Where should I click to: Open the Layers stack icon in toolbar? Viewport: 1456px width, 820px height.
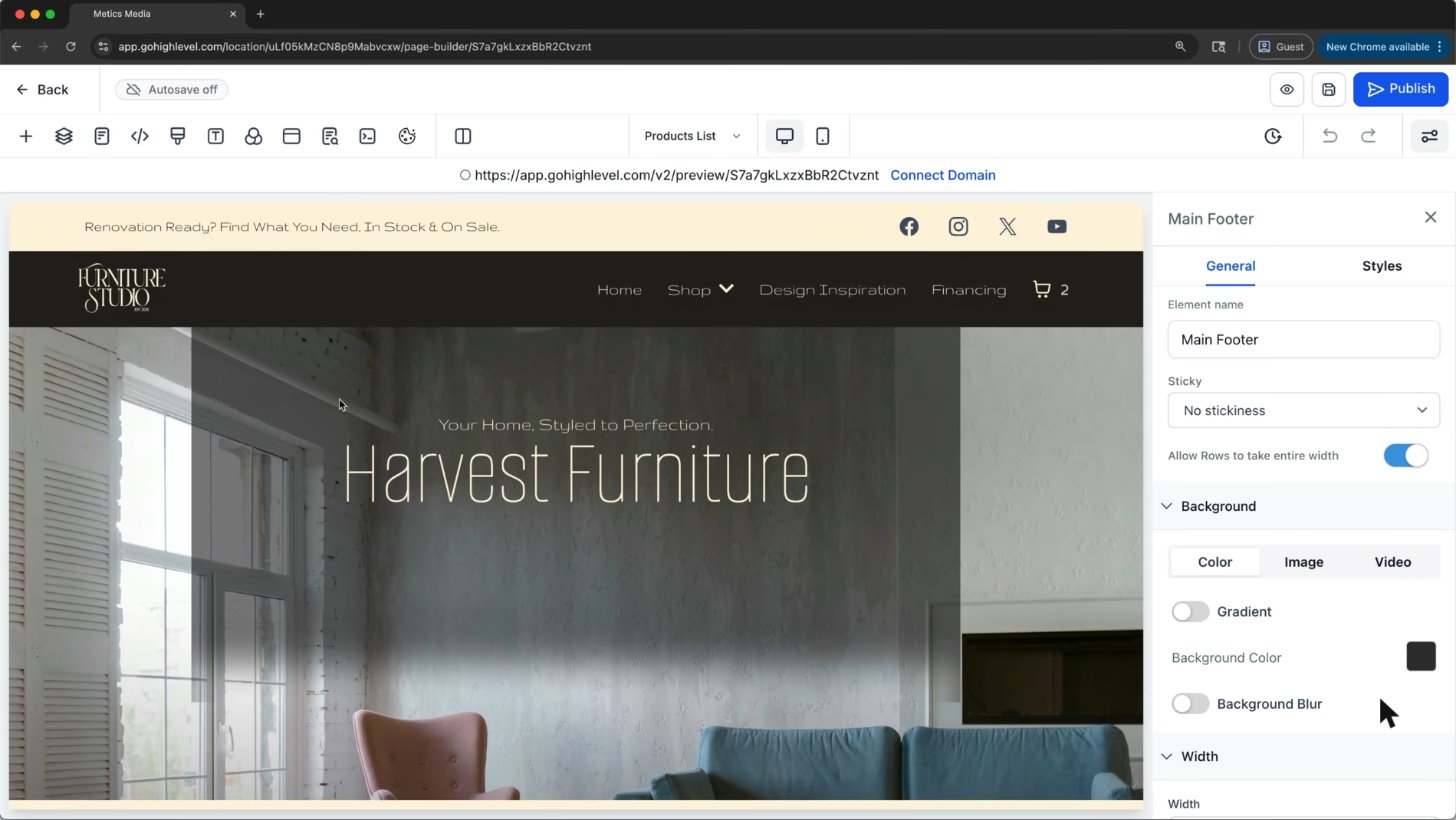coord(64,136)
